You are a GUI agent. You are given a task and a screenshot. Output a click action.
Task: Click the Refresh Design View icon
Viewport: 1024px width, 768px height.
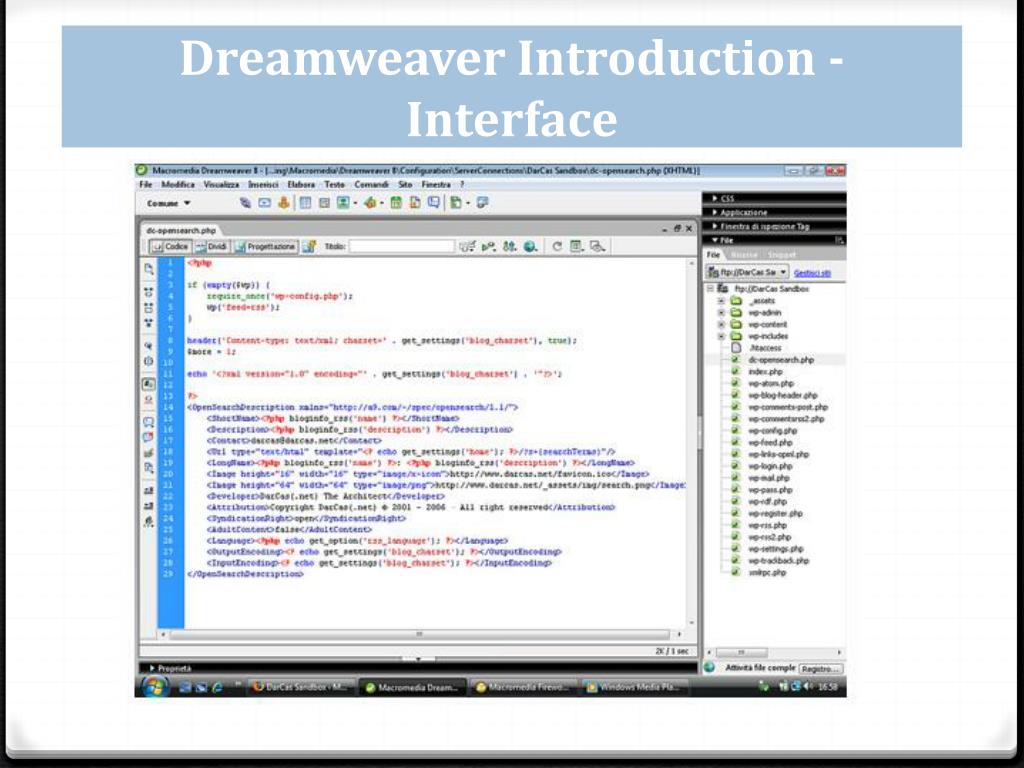coord(557,247)
